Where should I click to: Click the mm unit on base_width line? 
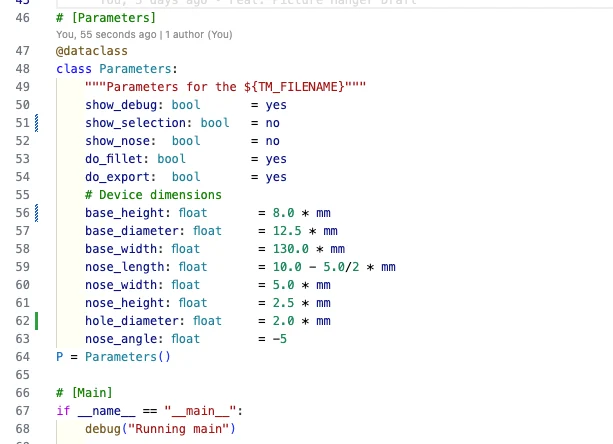[337, 249]
